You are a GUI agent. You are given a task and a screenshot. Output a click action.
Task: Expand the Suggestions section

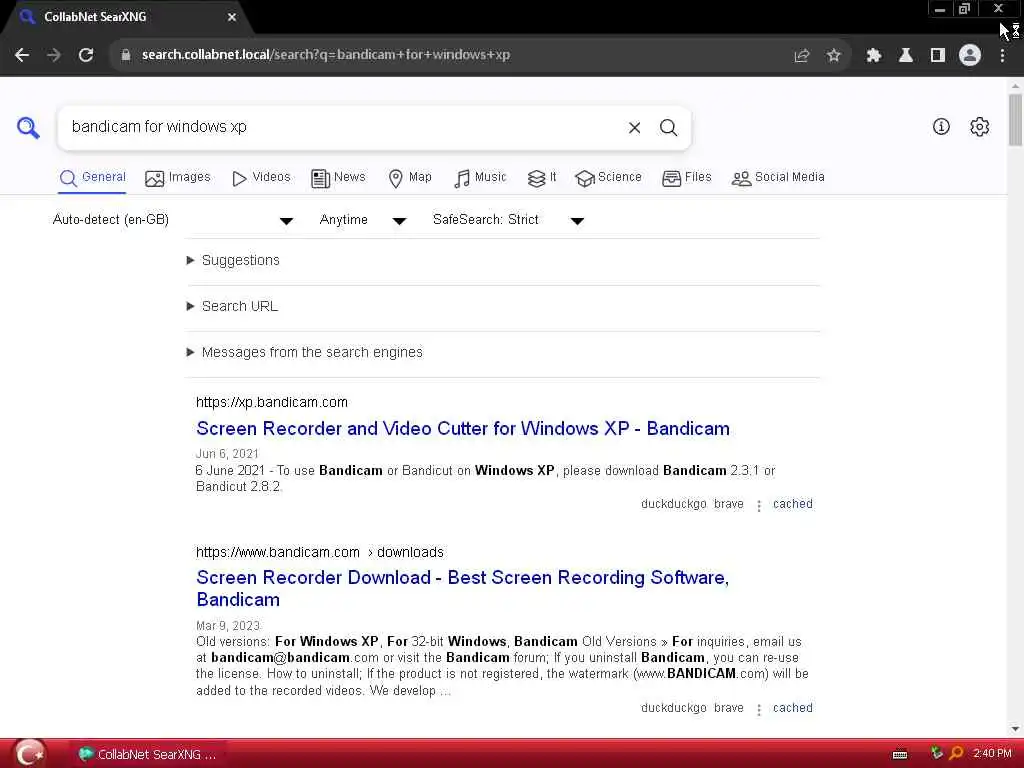(233, 261)
